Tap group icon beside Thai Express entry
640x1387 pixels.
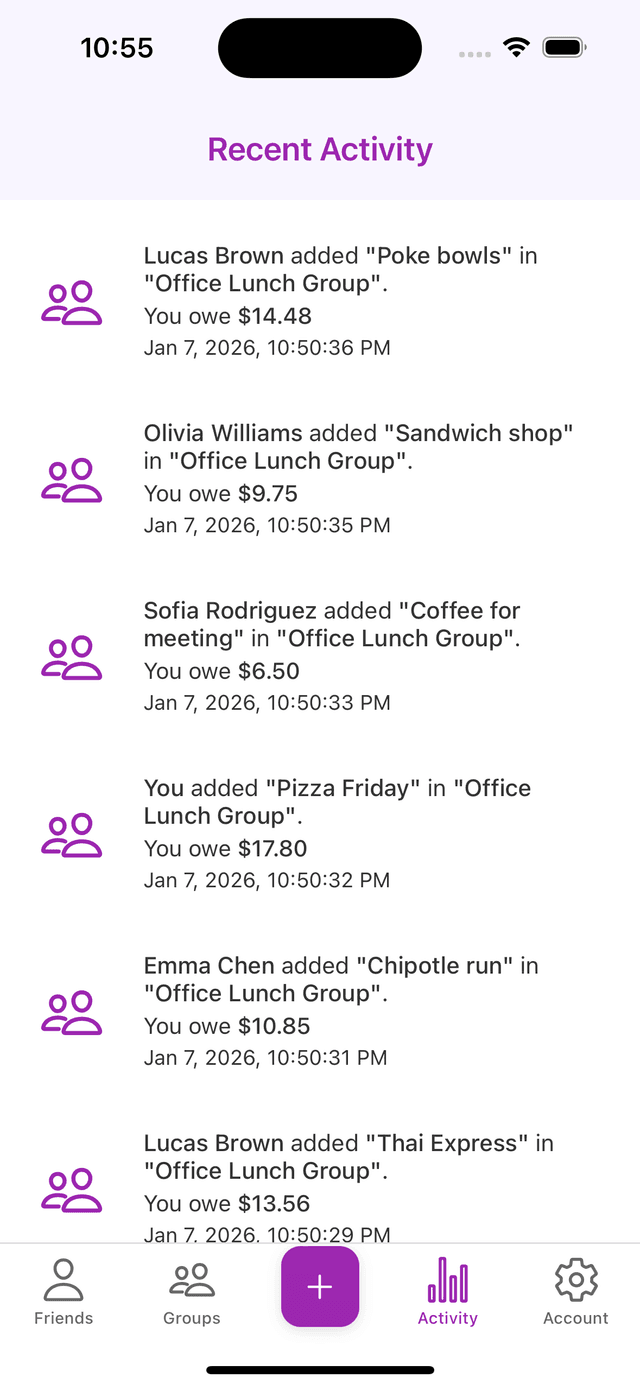coord(71,1189)
